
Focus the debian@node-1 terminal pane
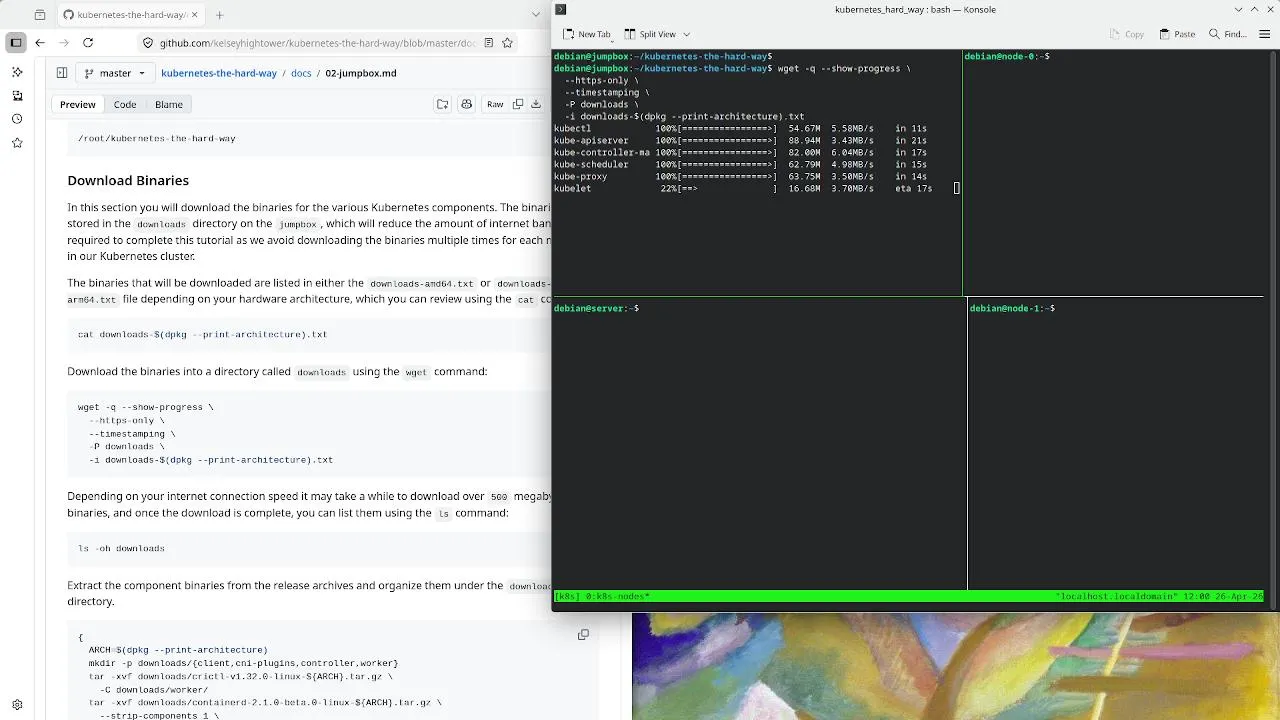(x=1116, y=446)
